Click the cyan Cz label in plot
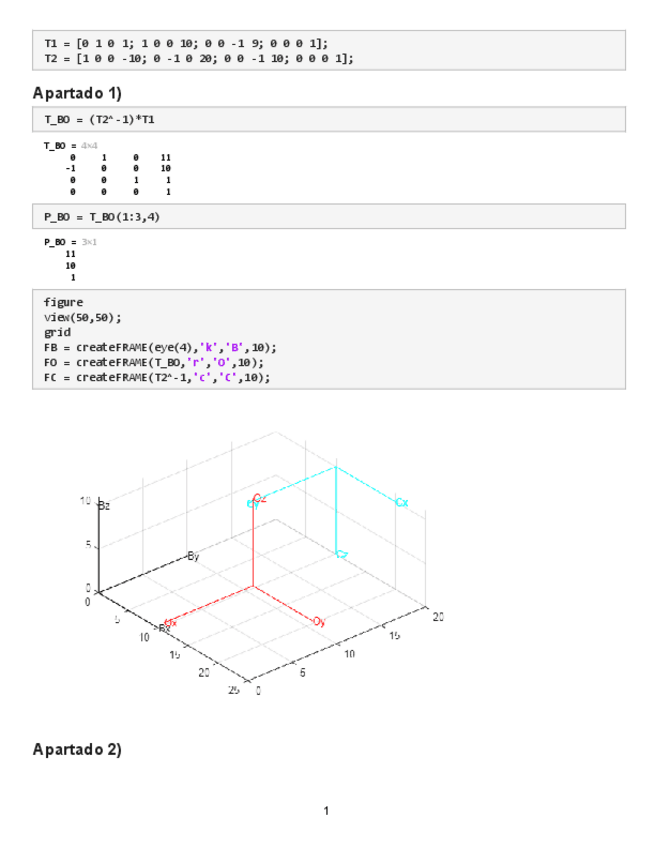Viewport: 655px width, 848px height. point(342,554)
